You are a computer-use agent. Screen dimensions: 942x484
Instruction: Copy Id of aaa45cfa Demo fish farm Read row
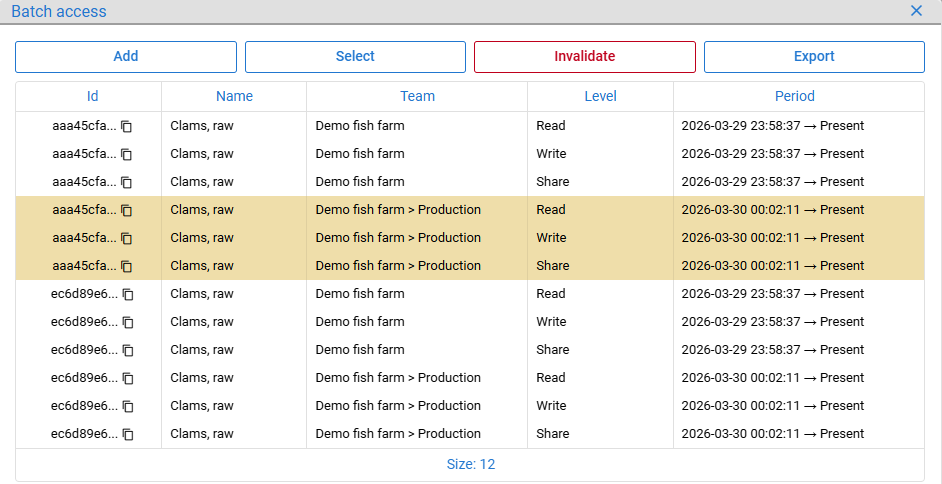pyautogui.click(x=126, y=126)
